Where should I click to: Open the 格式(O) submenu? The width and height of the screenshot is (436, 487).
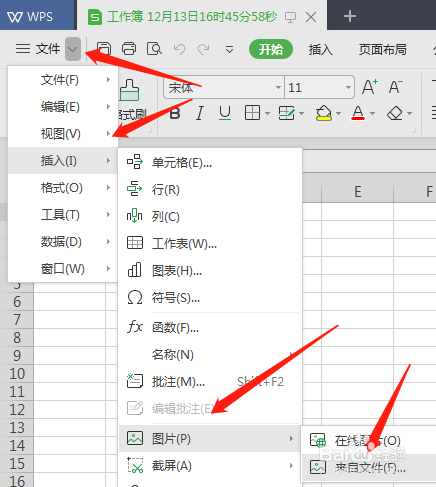click(63, 188)
